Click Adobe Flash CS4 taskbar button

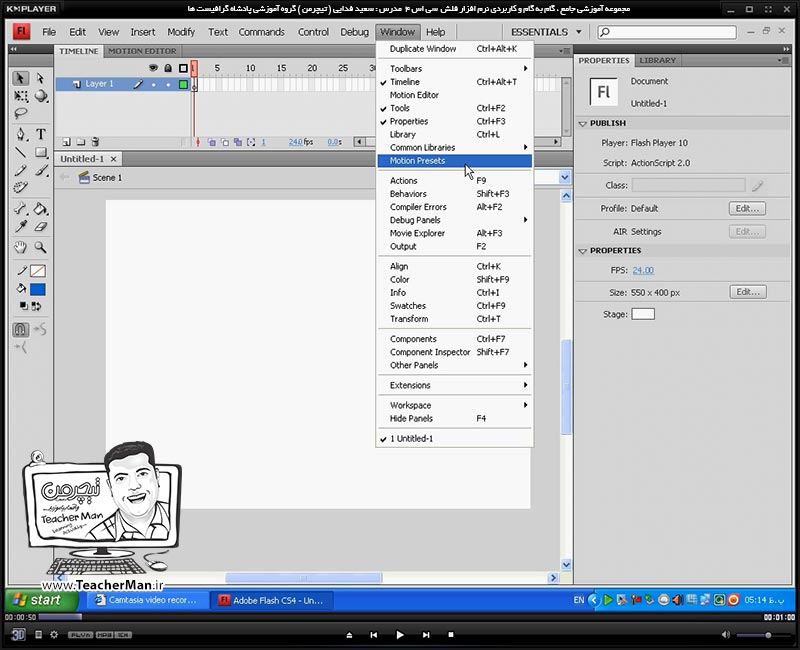pyautogui.click(x=272, y=601)
